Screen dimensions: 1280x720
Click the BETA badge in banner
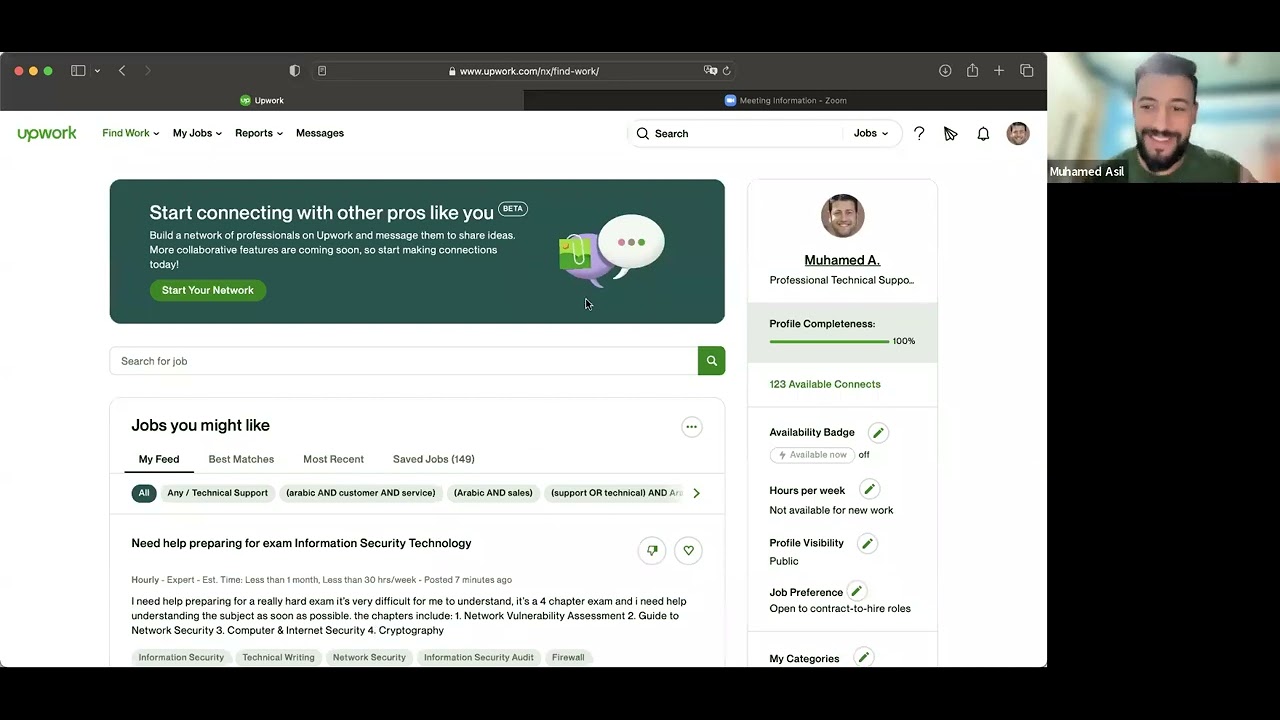(x=512, y=209)
